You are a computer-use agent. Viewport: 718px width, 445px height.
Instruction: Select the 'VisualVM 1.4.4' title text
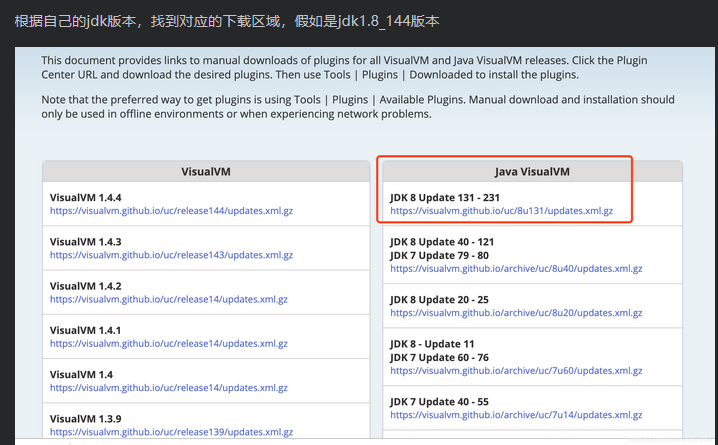pyautogui.click(x=86, y=198)
